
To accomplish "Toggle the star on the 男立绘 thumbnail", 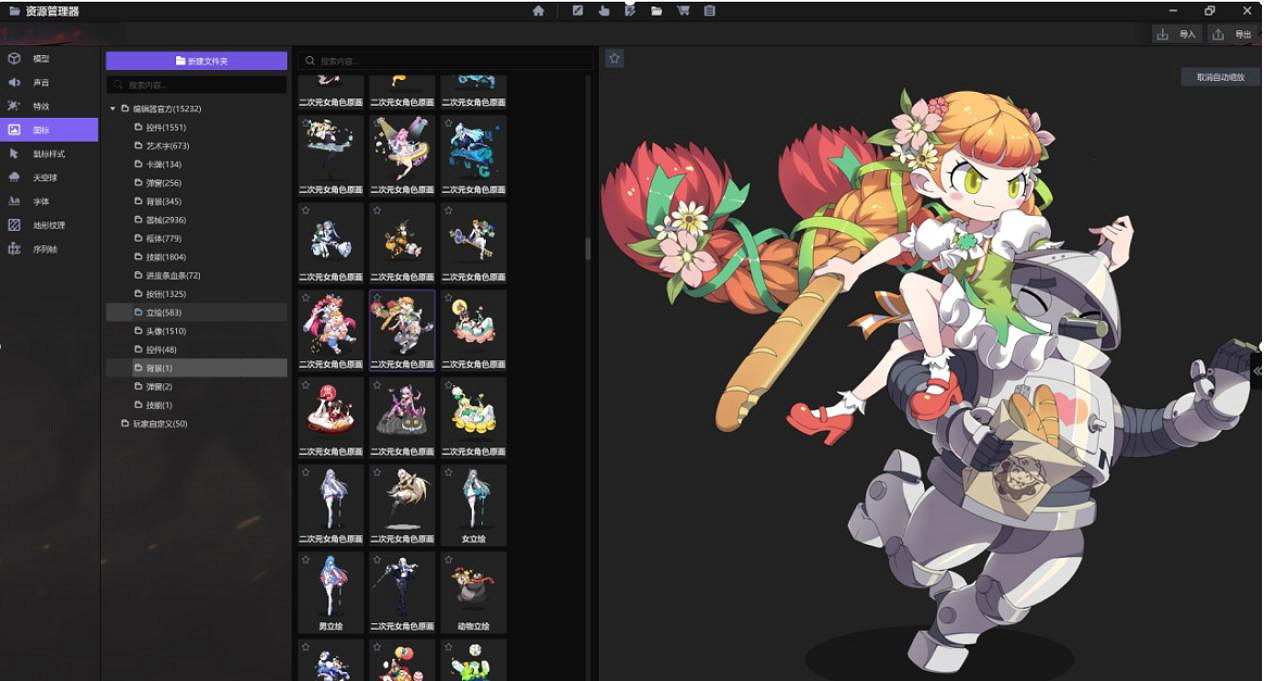I will pos(306,560).
